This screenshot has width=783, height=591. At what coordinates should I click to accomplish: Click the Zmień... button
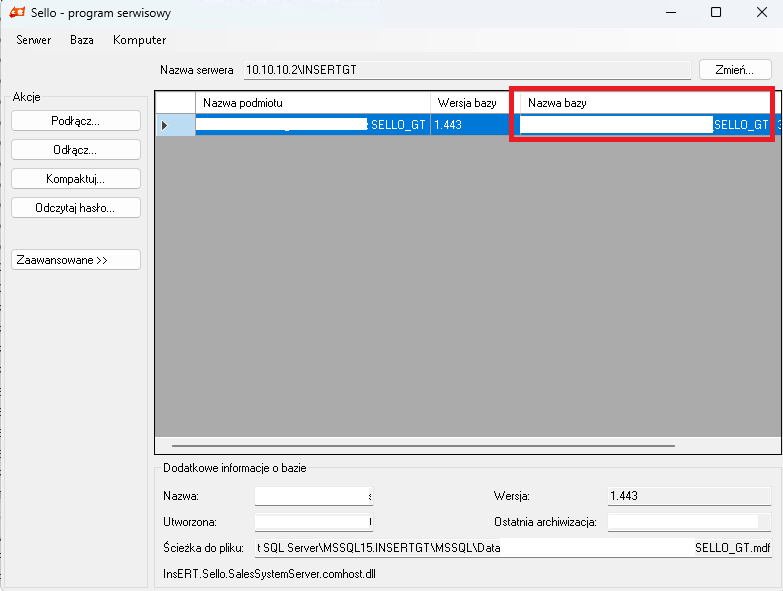[735, 70]
